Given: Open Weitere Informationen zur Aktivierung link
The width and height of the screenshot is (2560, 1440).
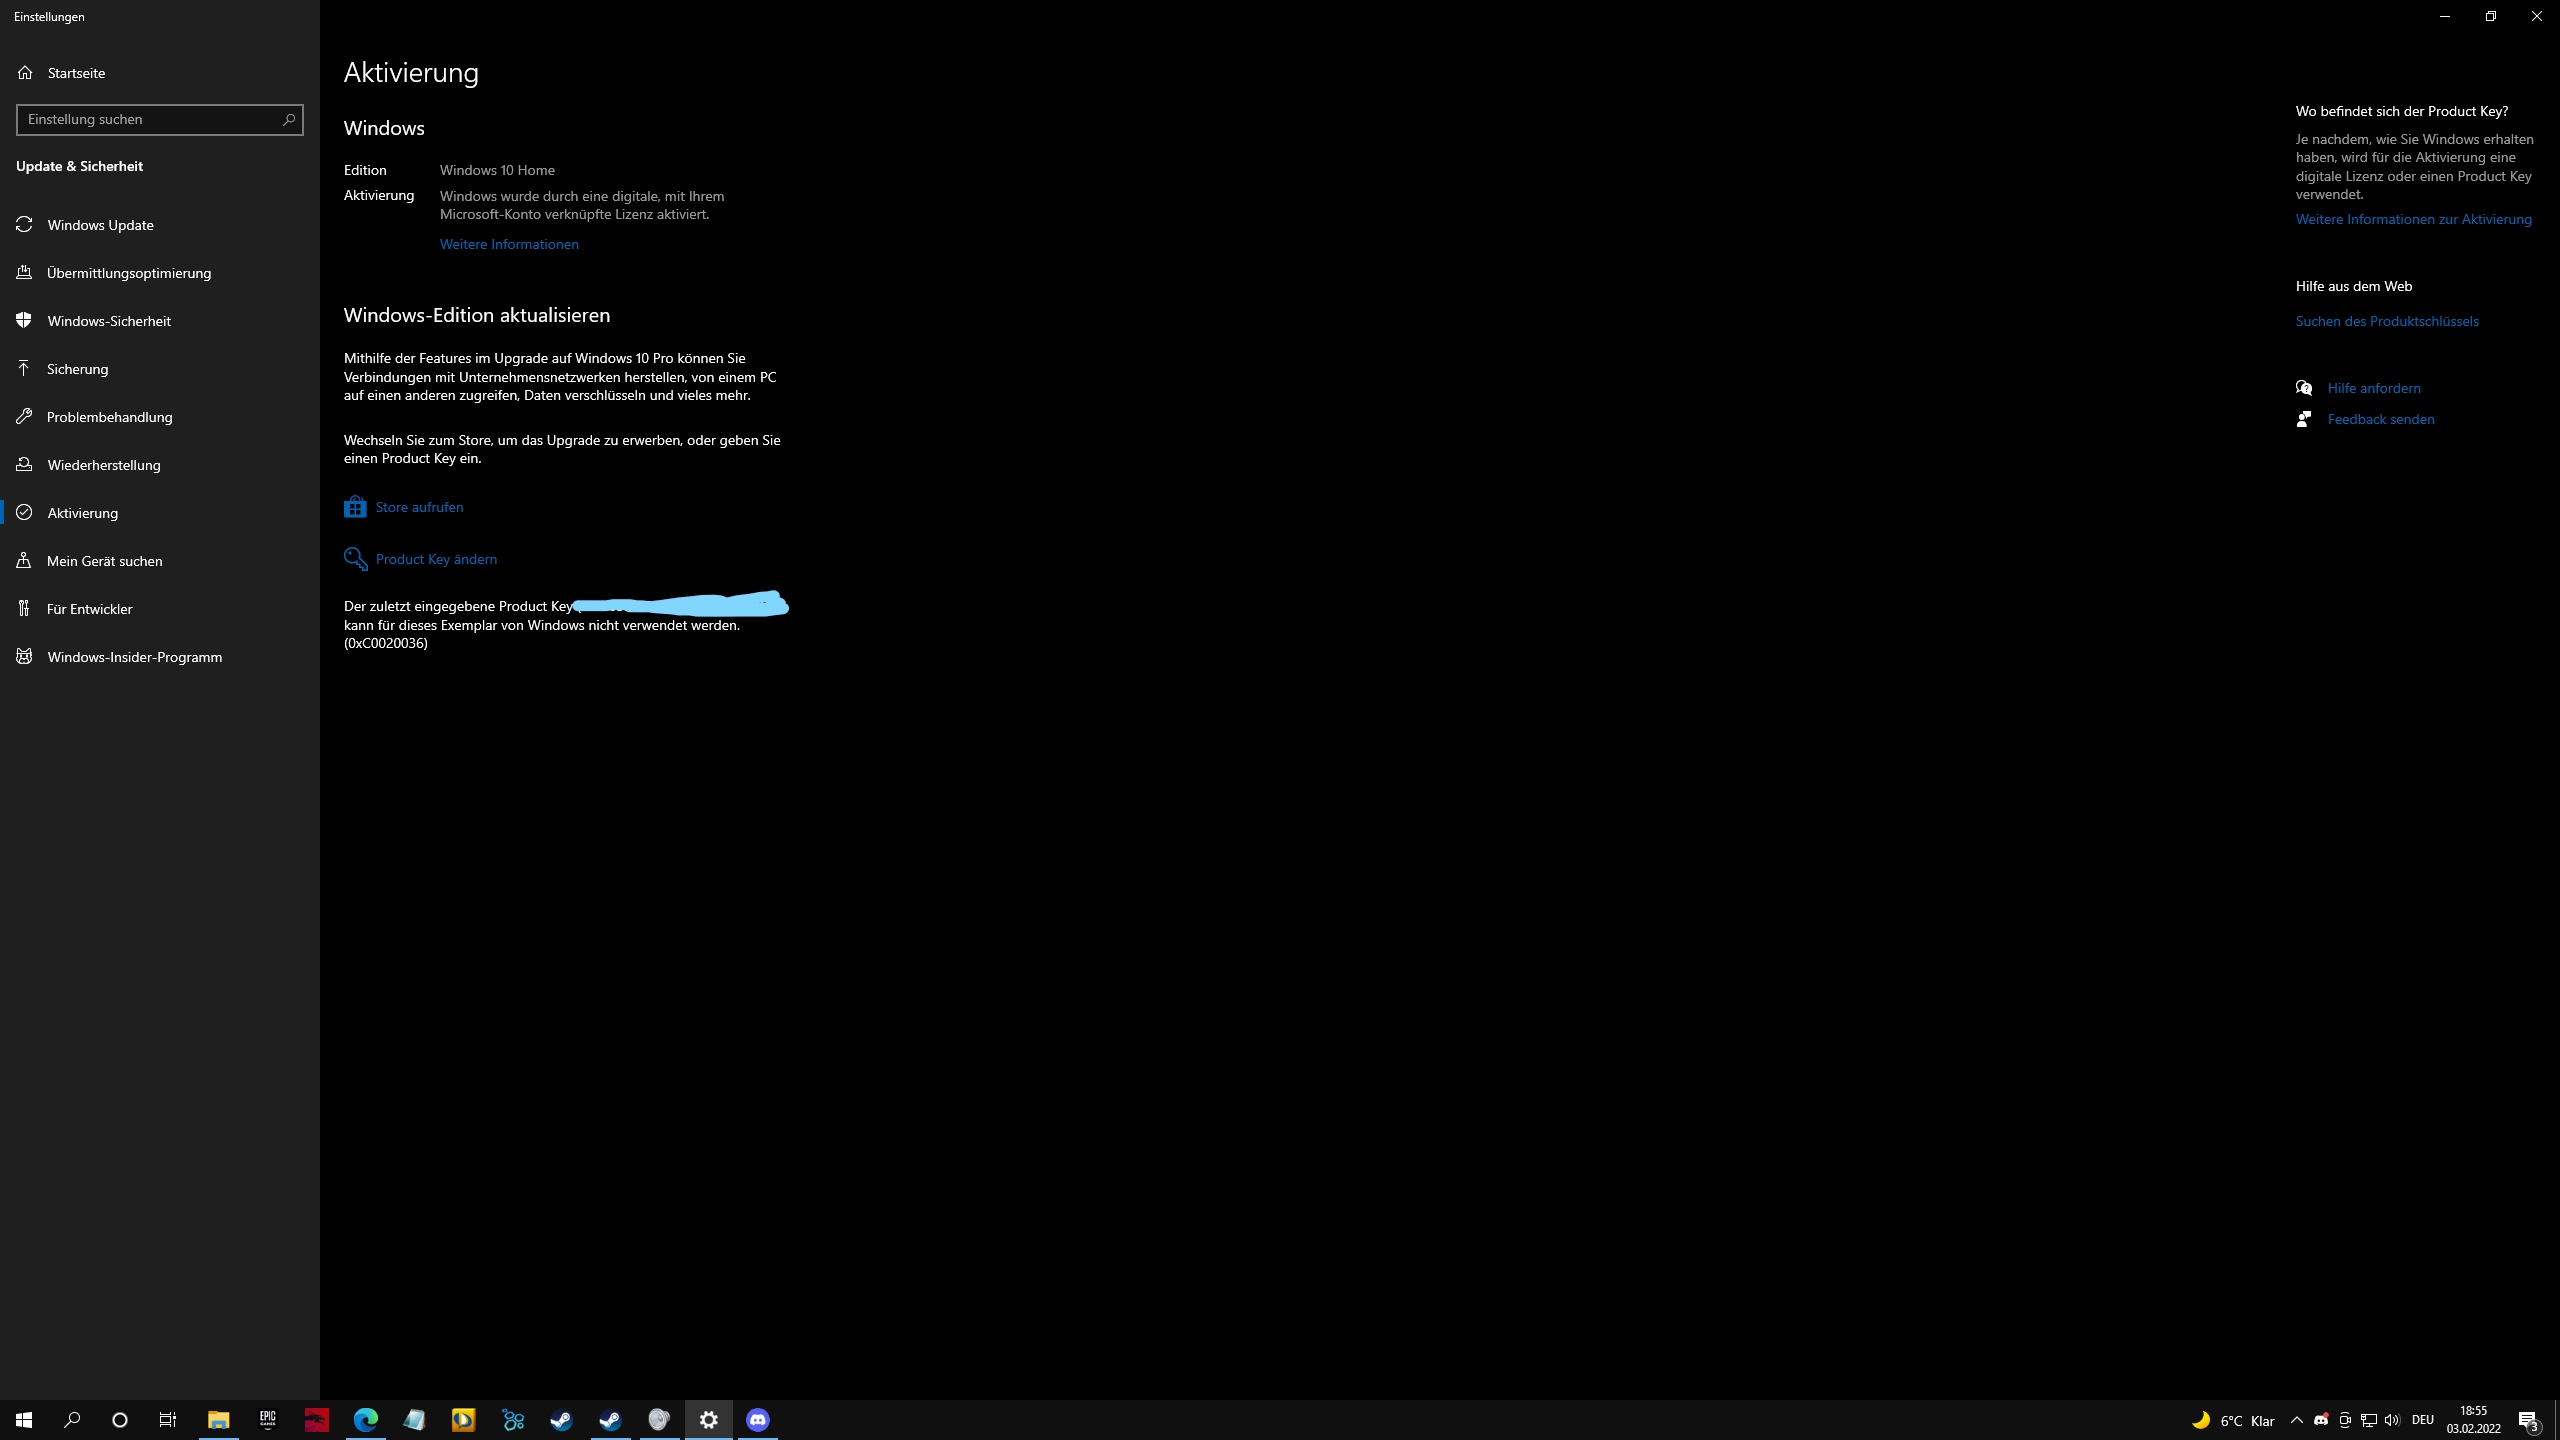Looking at the screenshot, I should tap(2413, 219).
